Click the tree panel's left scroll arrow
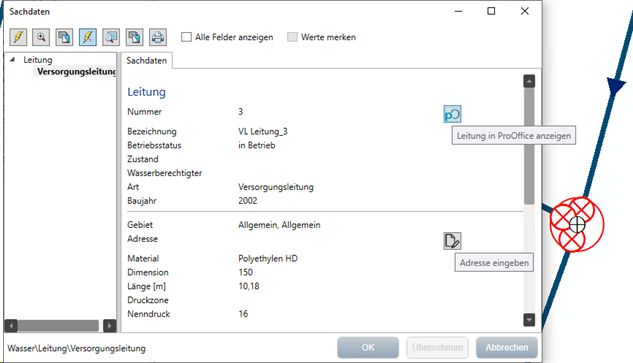The image size is (633, 363). tap(11, 325)
